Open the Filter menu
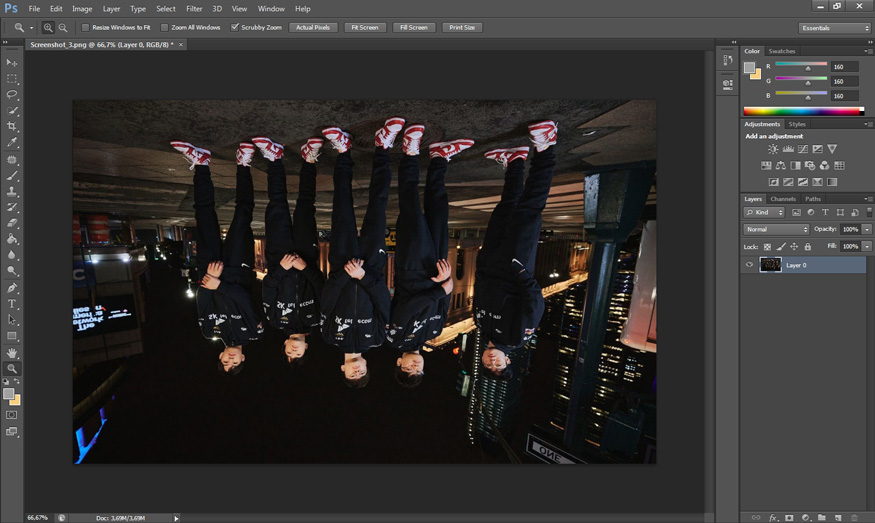The width and height of the screenshot is (875, 523). click(x=193, y=9)
